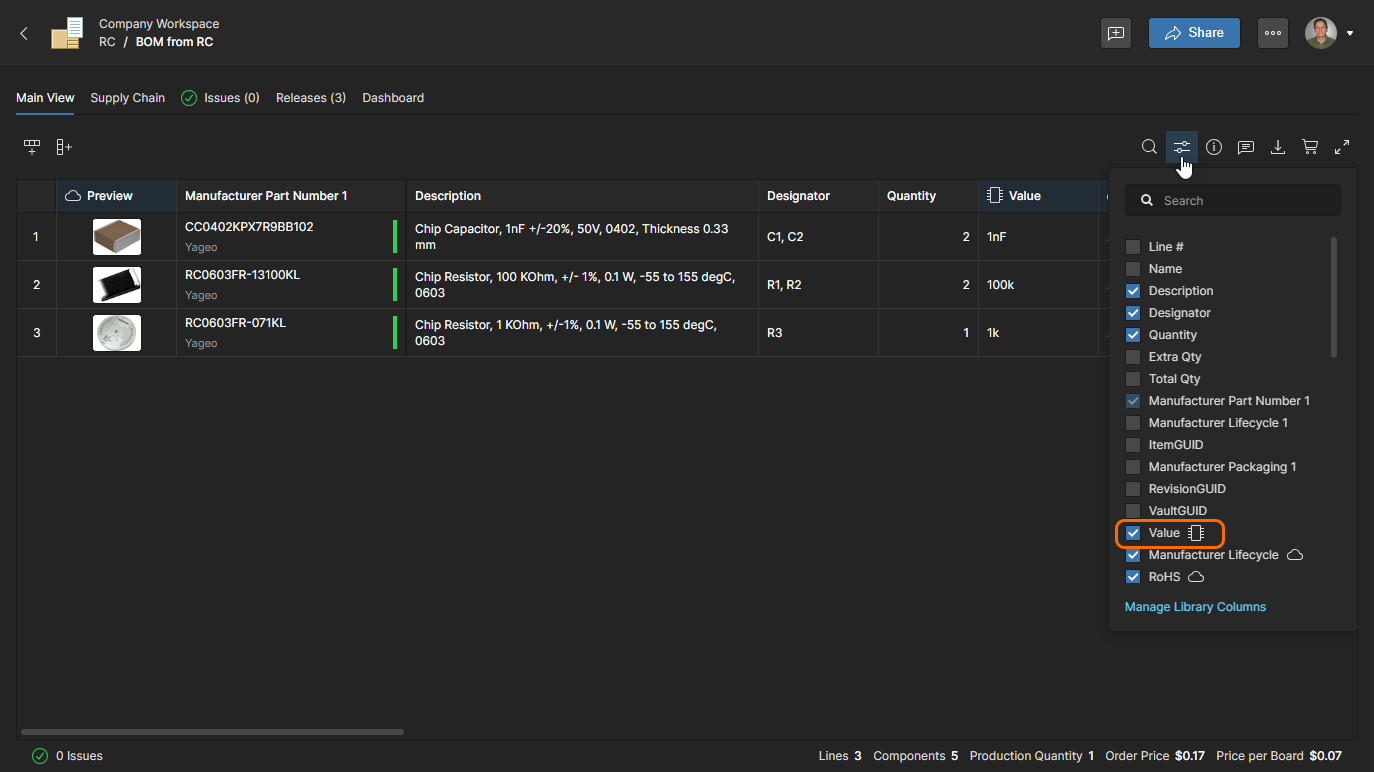Image resolution: width=1374 pixels, height=772 pixels.
Task: Open the more options ellipsis menu
Action: pos(1272,33)
